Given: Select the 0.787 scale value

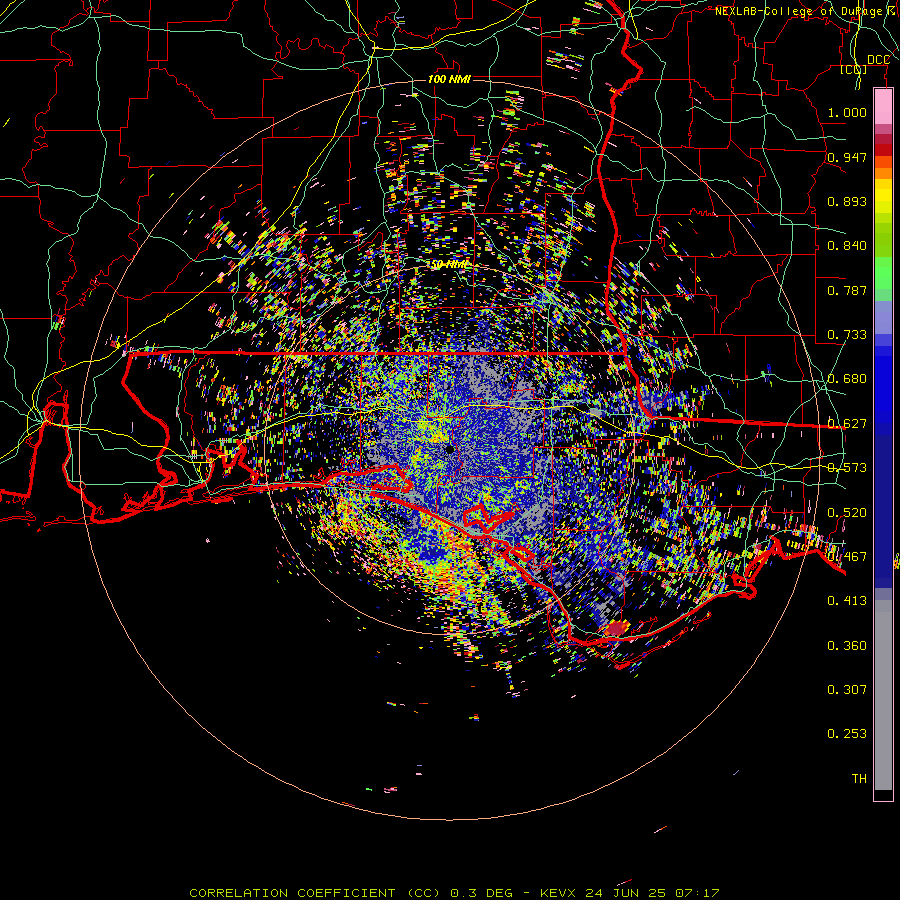Looking at the screenshot, I should (x=847, y=290).
